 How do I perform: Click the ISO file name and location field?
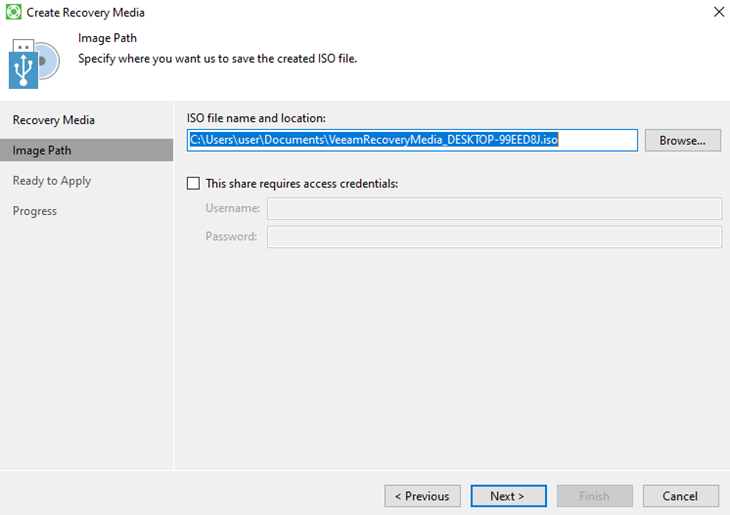(411, 141)
